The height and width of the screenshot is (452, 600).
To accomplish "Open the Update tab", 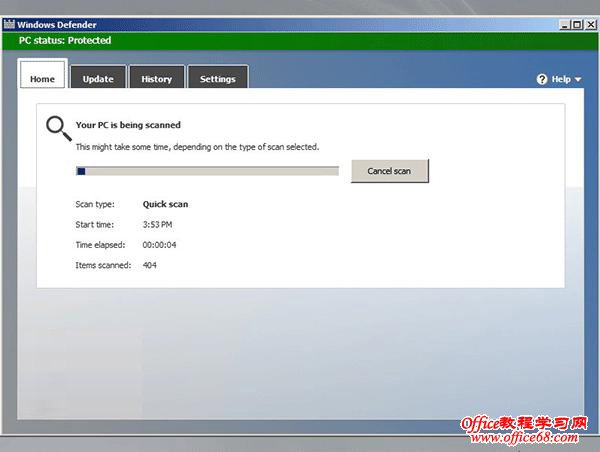I will coord(98,78).
